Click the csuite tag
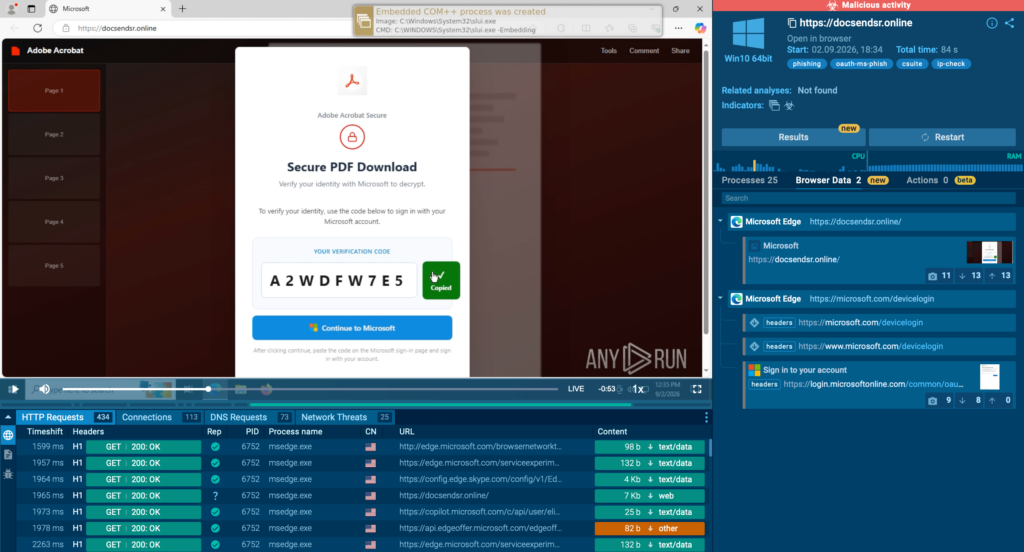The width and height of the screenshot is (1024, 552). 912,64
